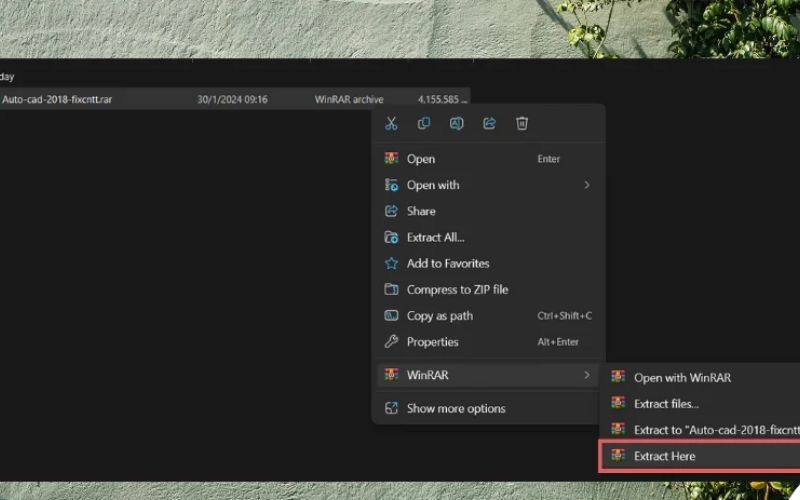The width and height of the screenshot is (800, 500).
Task: Click the icon beside Extract Here
Action: [618, 455]
